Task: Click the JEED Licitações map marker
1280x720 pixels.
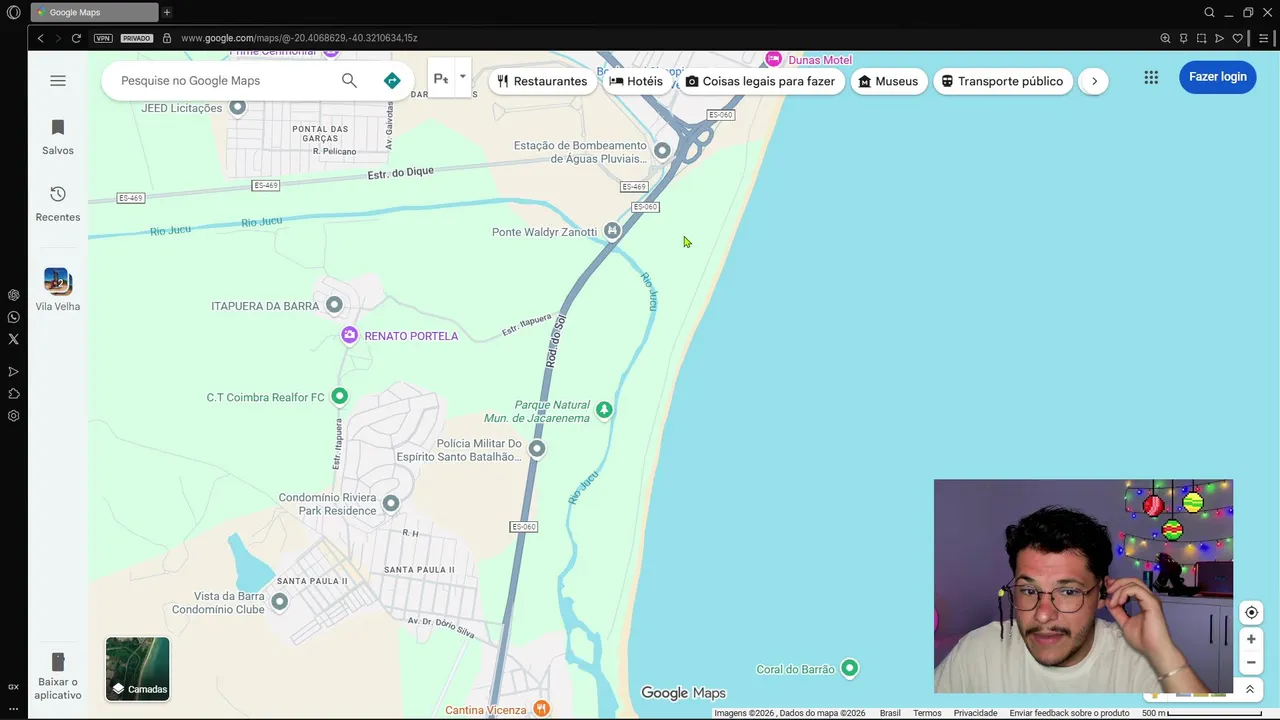Action: (x=238, y=107)
